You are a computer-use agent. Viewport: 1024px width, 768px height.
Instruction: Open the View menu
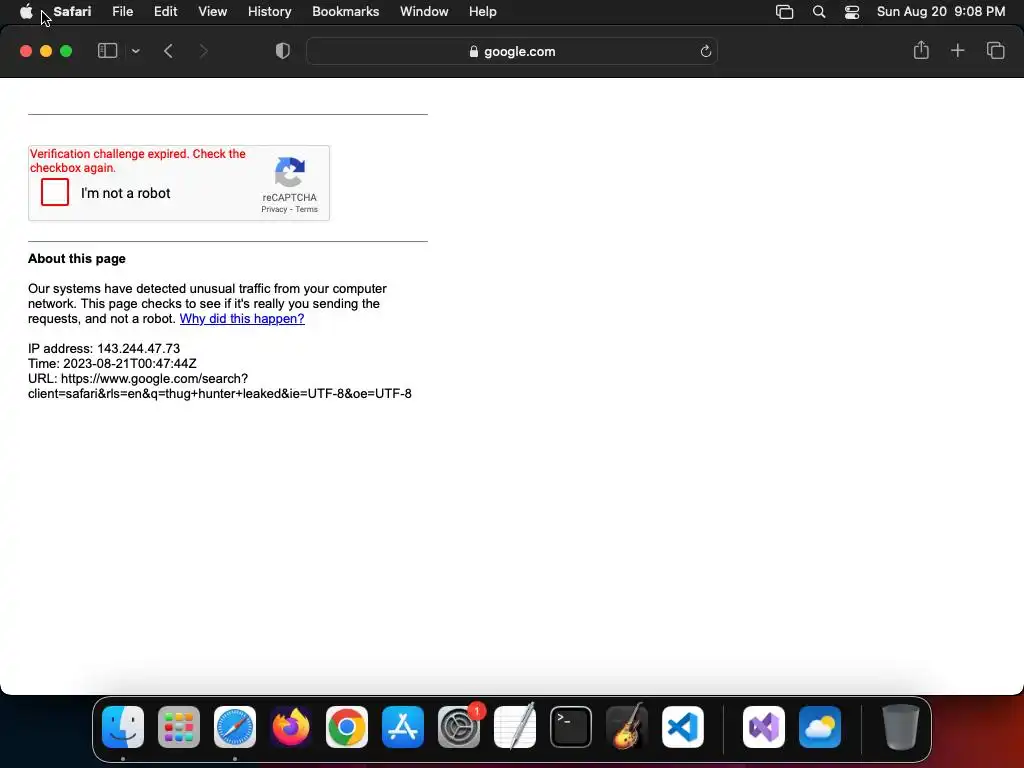212,12
